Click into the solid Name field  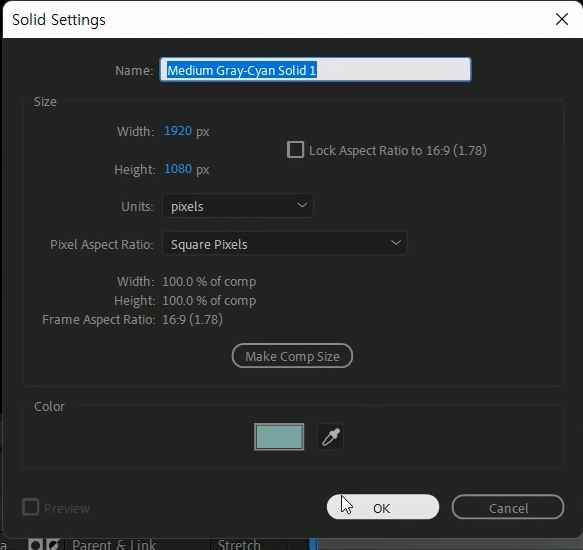point(316,70)
